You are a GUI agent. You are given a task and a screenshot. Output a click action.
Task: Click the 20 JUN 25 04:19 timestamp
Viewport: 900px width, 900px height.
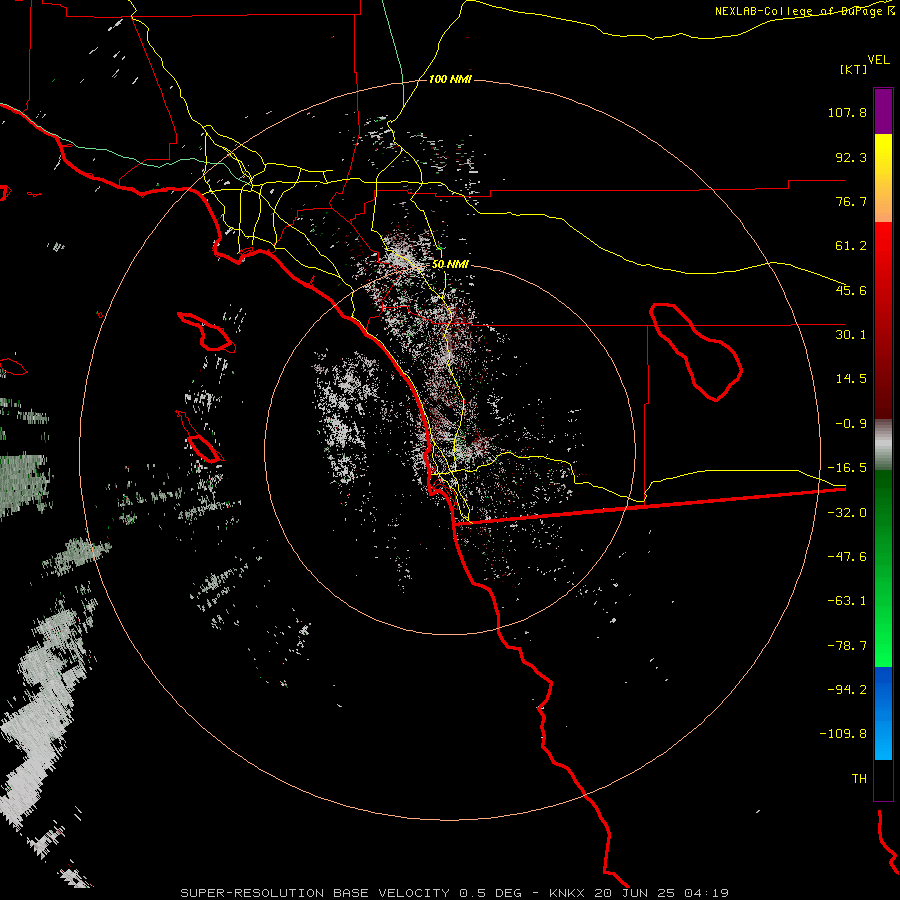point(661,893)
